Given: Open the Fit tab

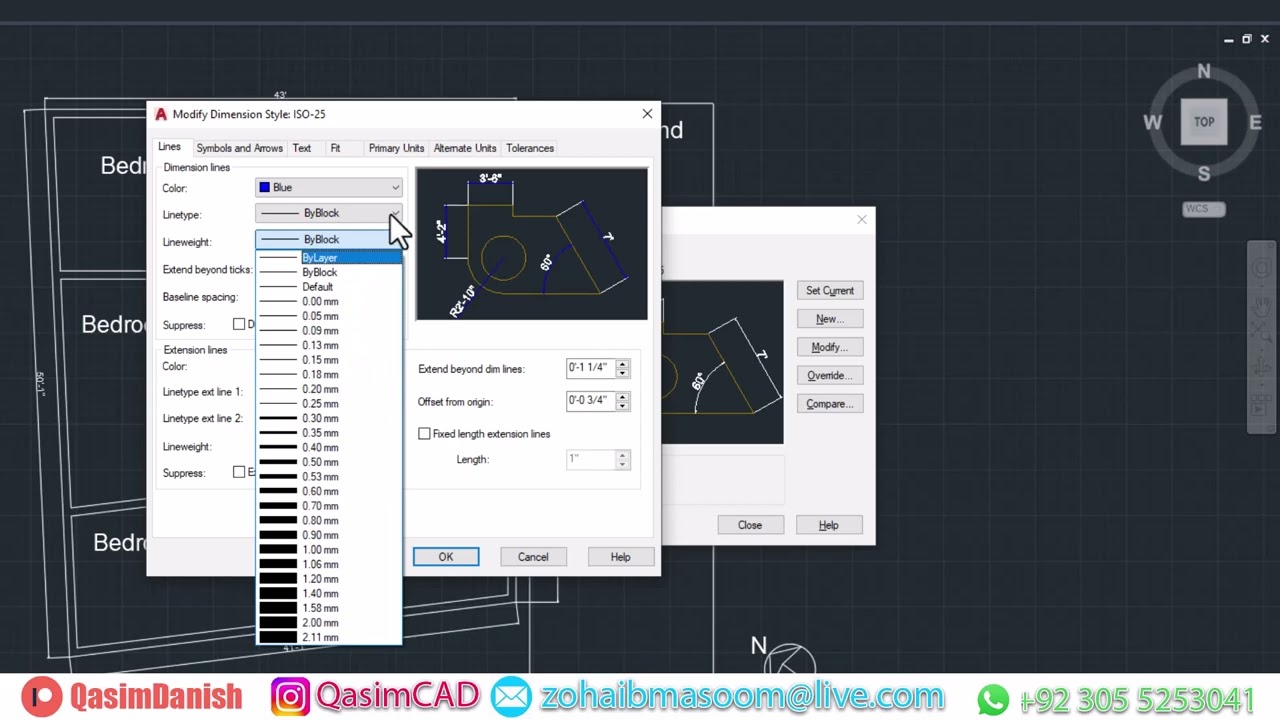Looking at the screenshot, I should click(x=335, y=148).
